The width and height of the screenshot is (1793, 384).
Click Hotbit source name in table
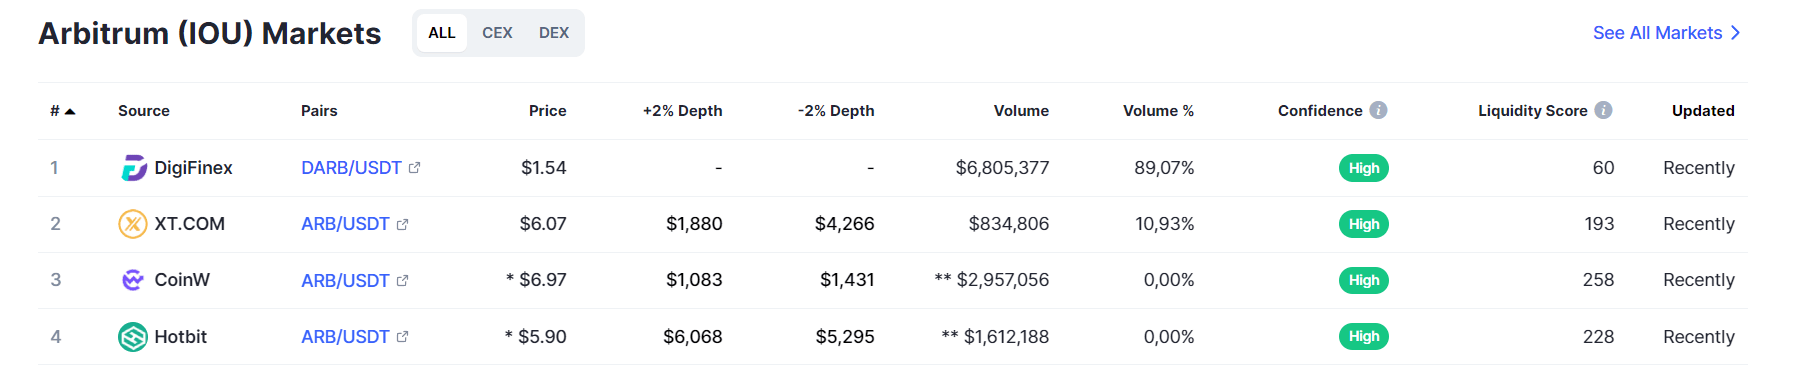[x=180, y=337]
